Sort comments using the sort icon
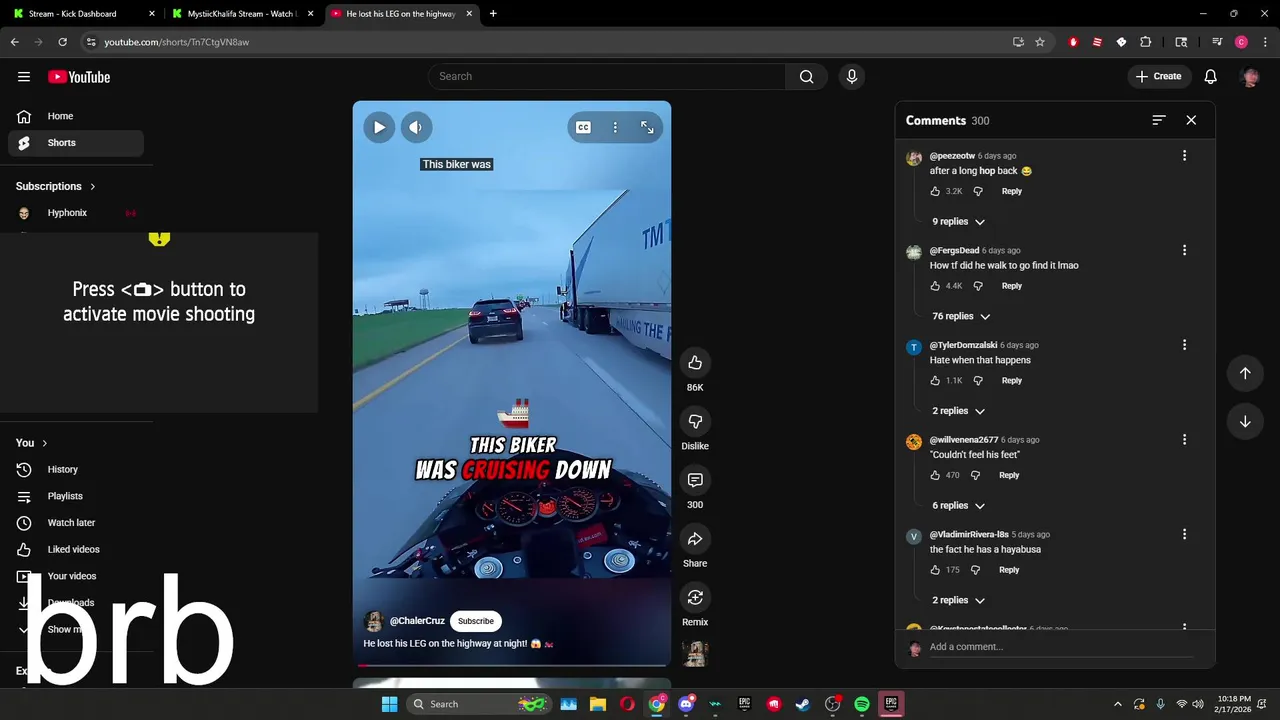 1159,120
